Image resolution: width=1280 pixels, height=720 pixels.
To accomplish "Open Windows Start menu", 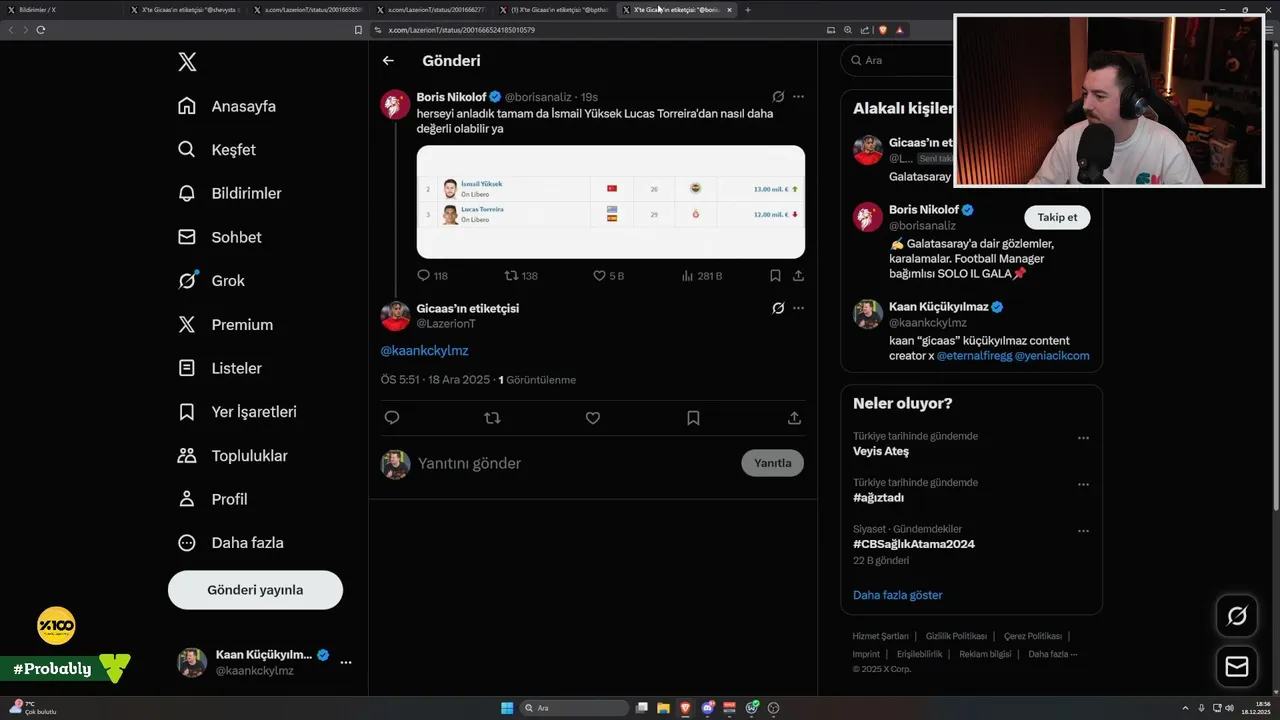I will pyautogui.click(x=507, y=708).
